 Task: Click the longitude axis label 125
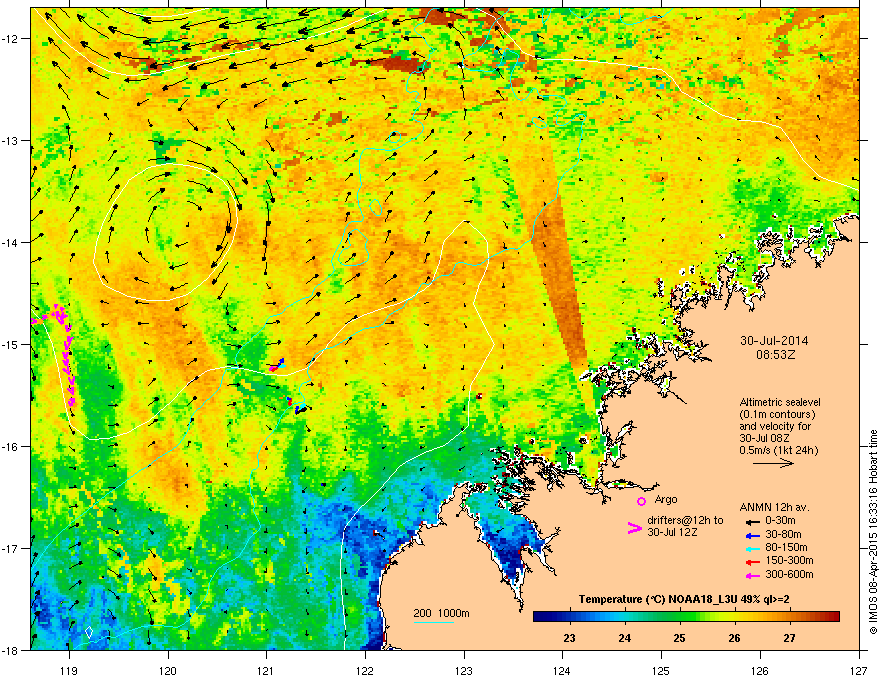[661, 671]
